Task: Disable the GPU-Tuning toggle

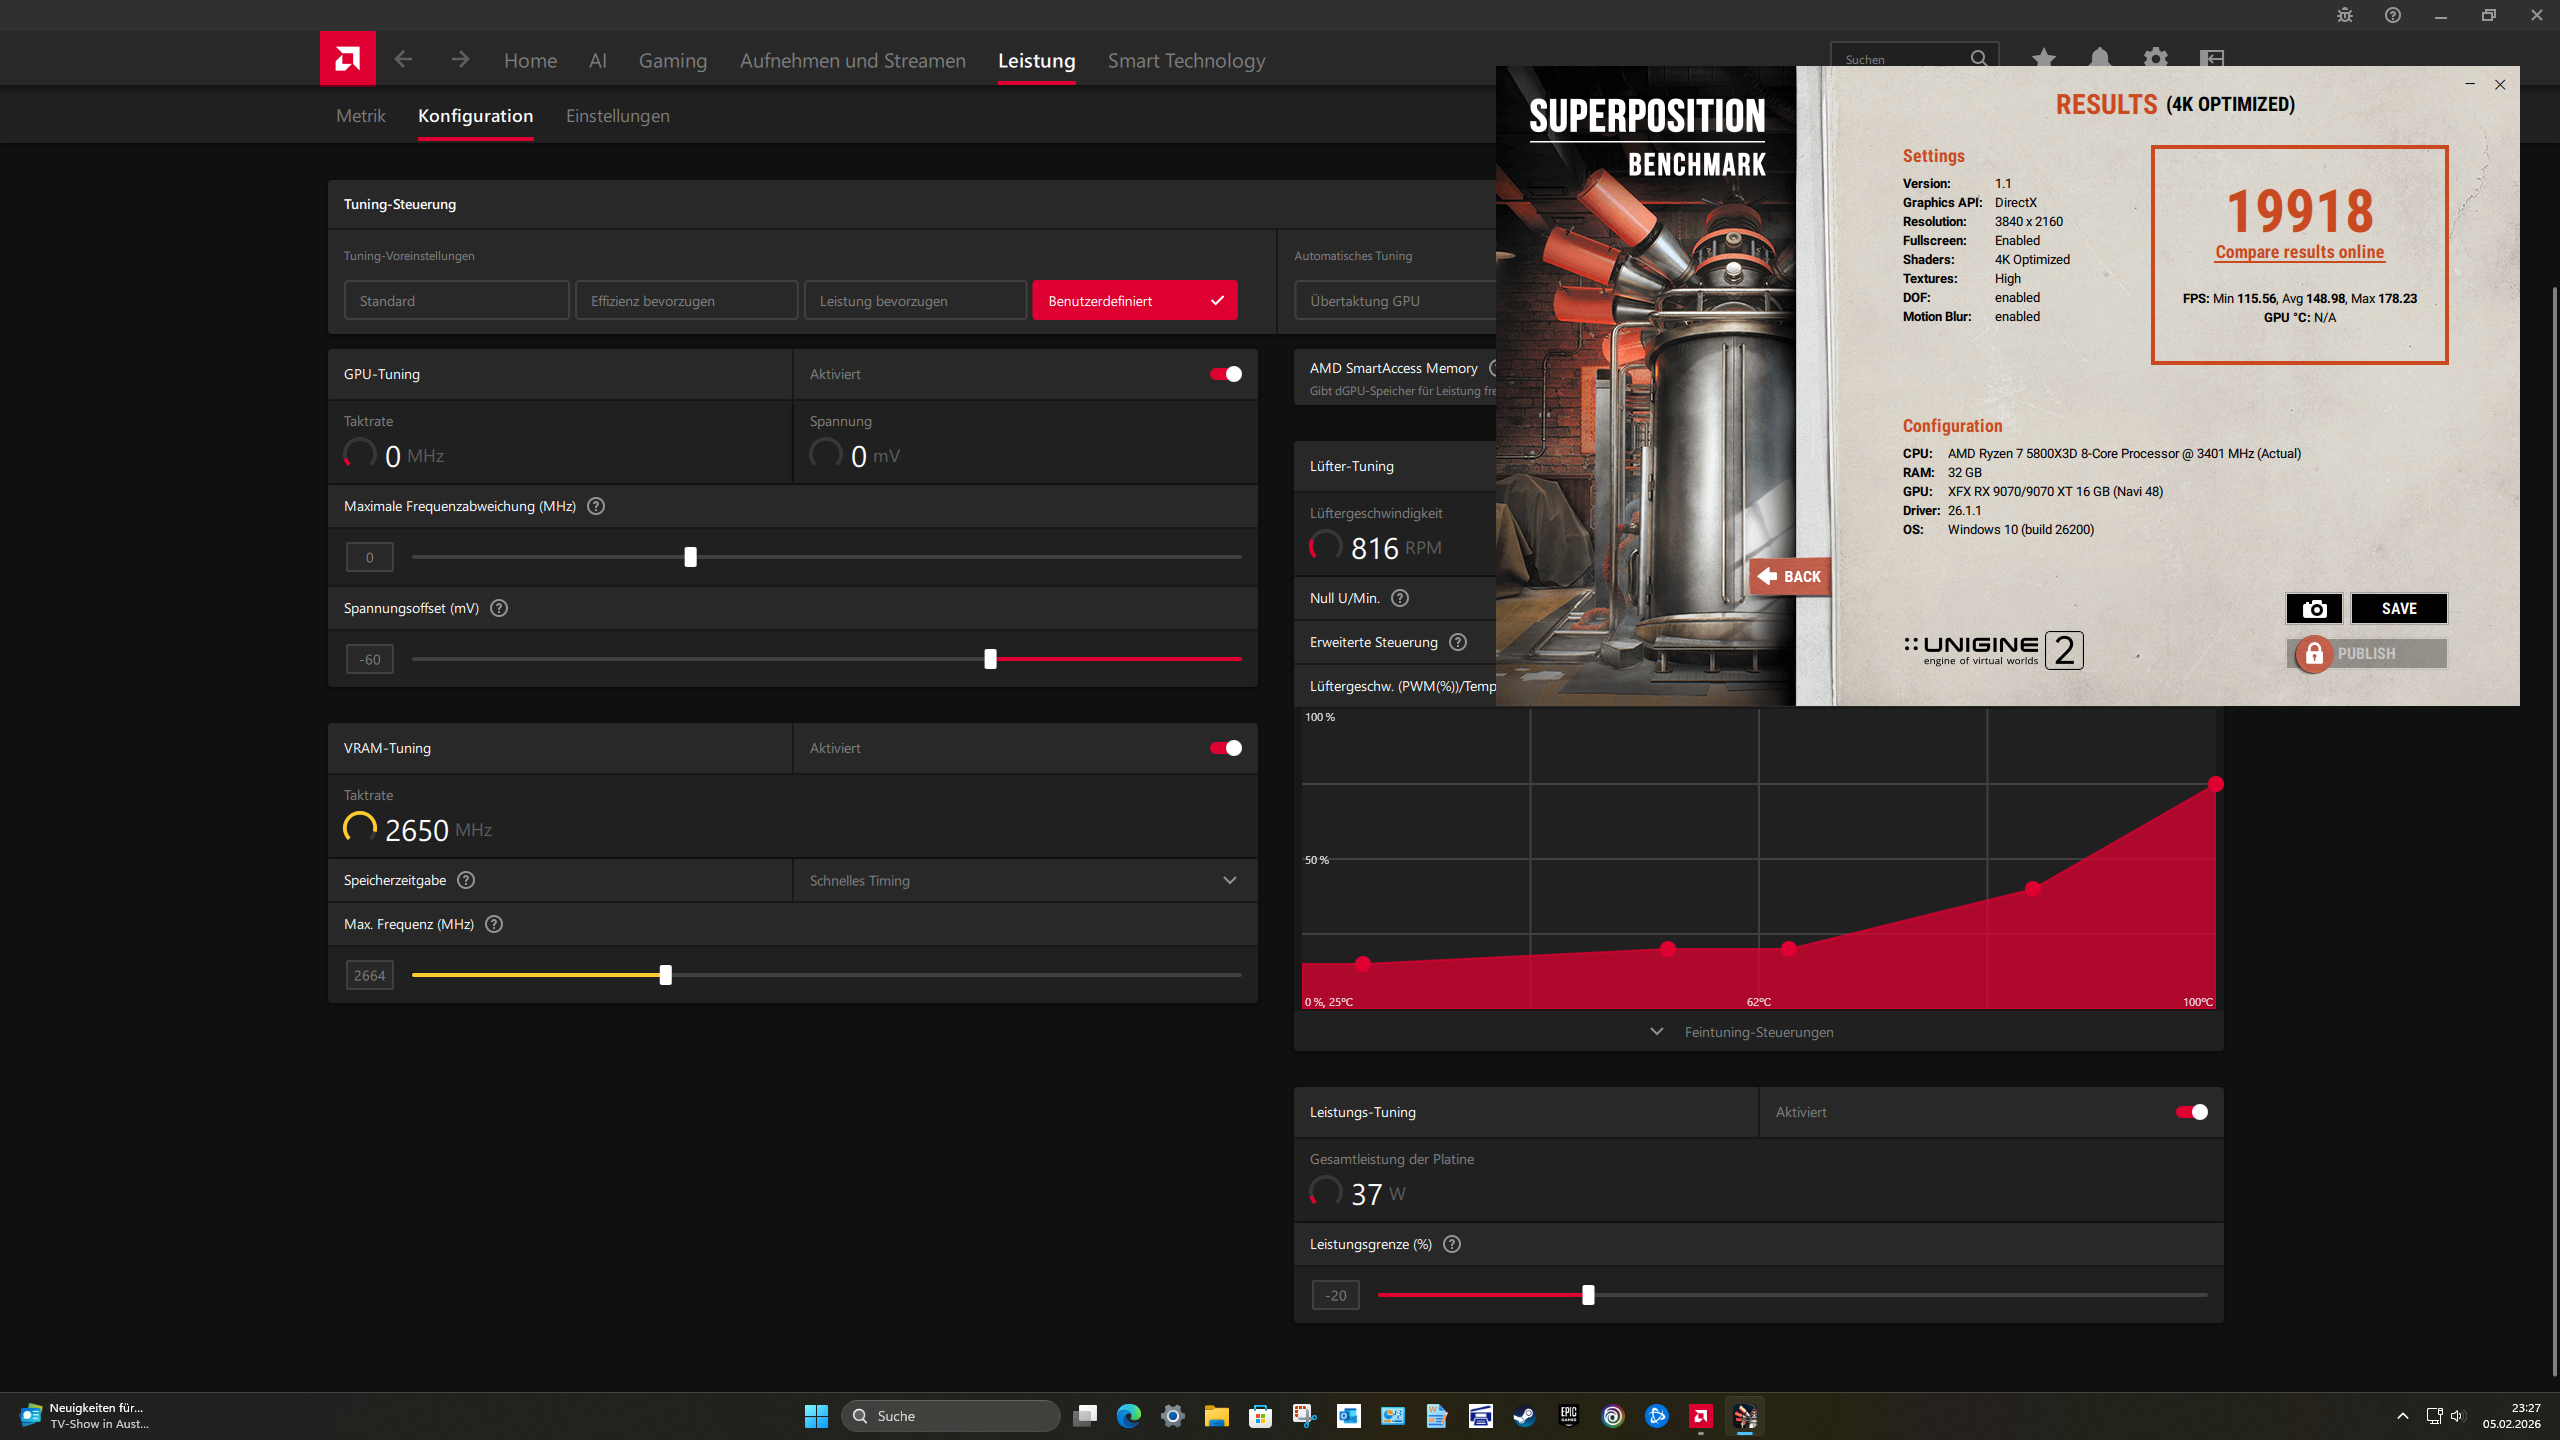Action: click(1226, 374)
